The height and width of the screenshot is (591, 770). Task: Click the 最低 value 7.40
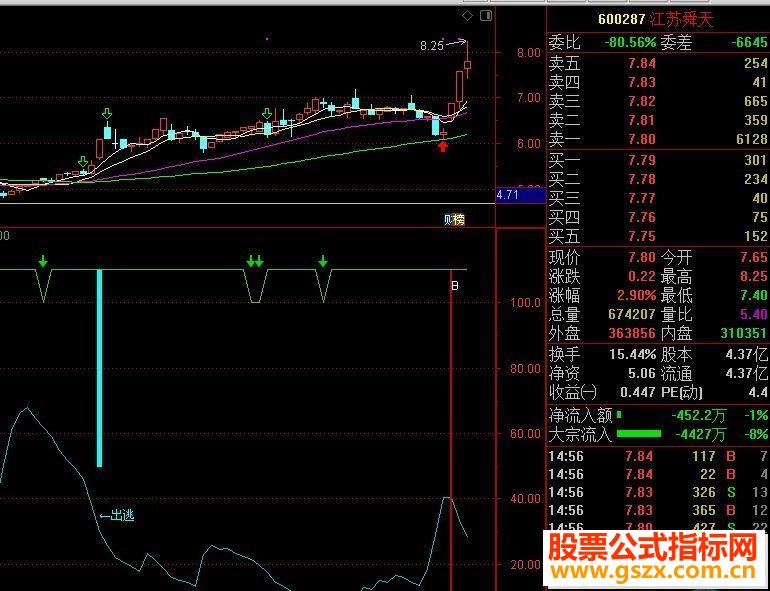coord(753,296)
